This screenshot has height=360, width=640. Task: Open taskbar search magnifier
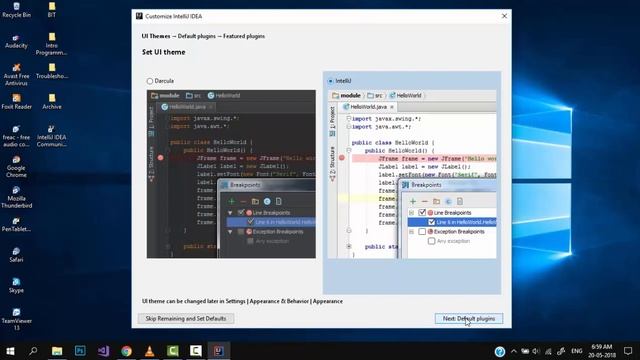click(33, 351)
